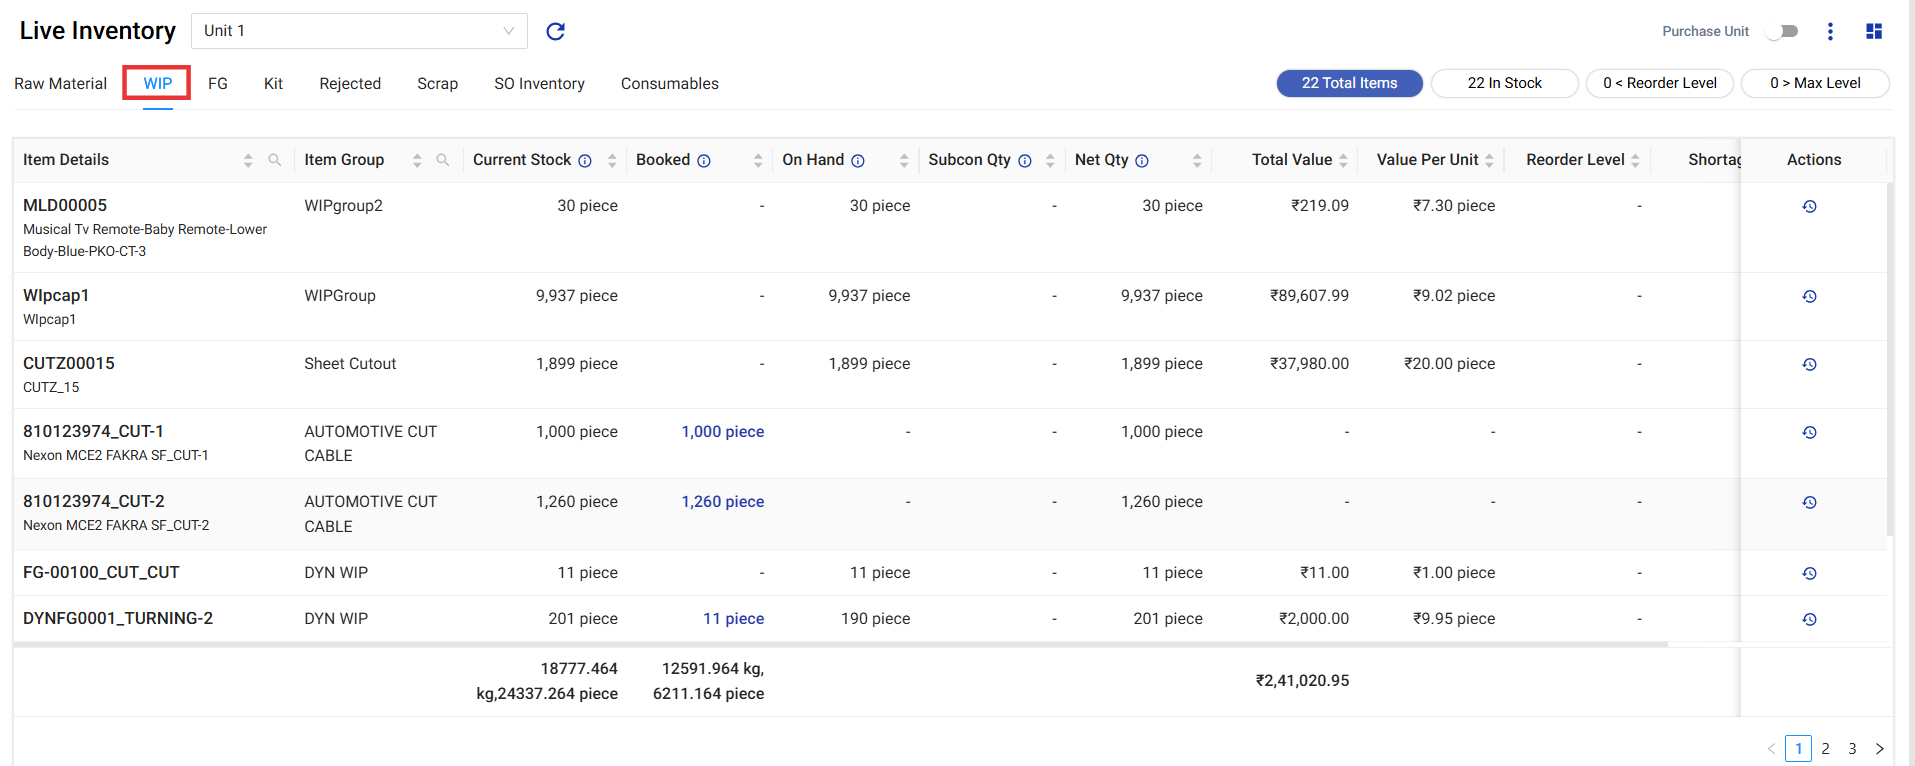Go to page 2 of results
This screenshot has width=1915, height=766.
tap(1825, 748)
